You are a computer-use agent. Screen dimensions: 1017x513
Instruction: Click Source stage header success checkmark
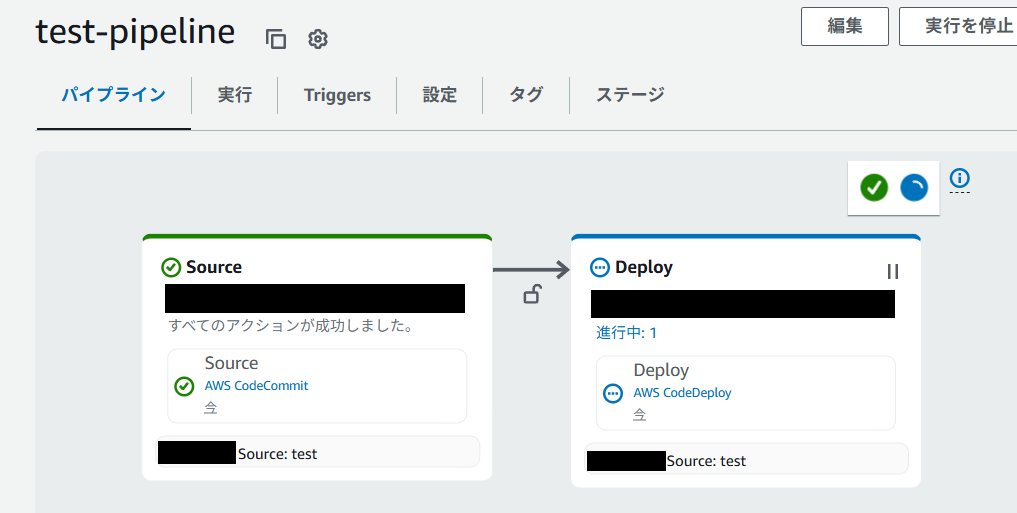[171, 267]
